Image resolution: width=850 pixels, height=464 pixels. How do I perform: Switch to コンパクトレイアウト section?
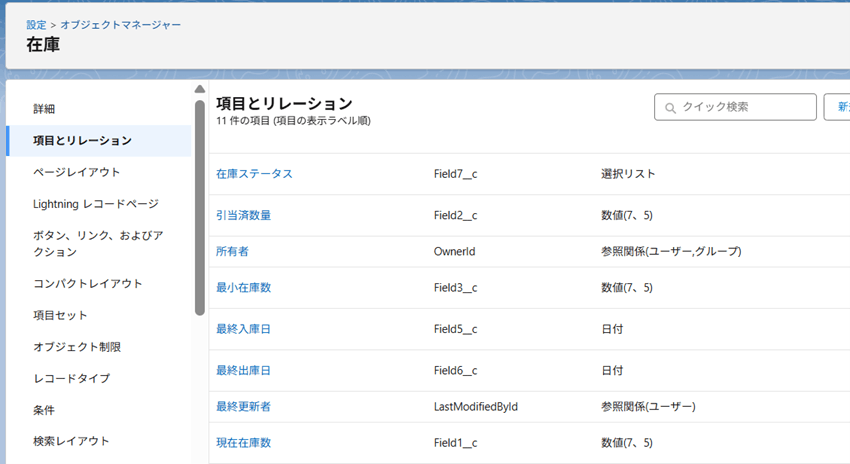click(87, 283)
